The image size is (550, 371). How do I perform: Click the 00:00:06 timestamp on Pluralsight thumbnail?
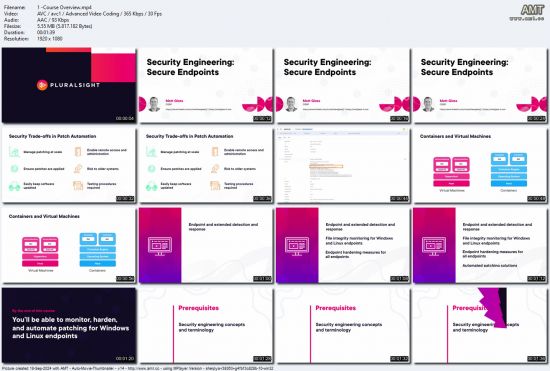click(x=125, y=119)
